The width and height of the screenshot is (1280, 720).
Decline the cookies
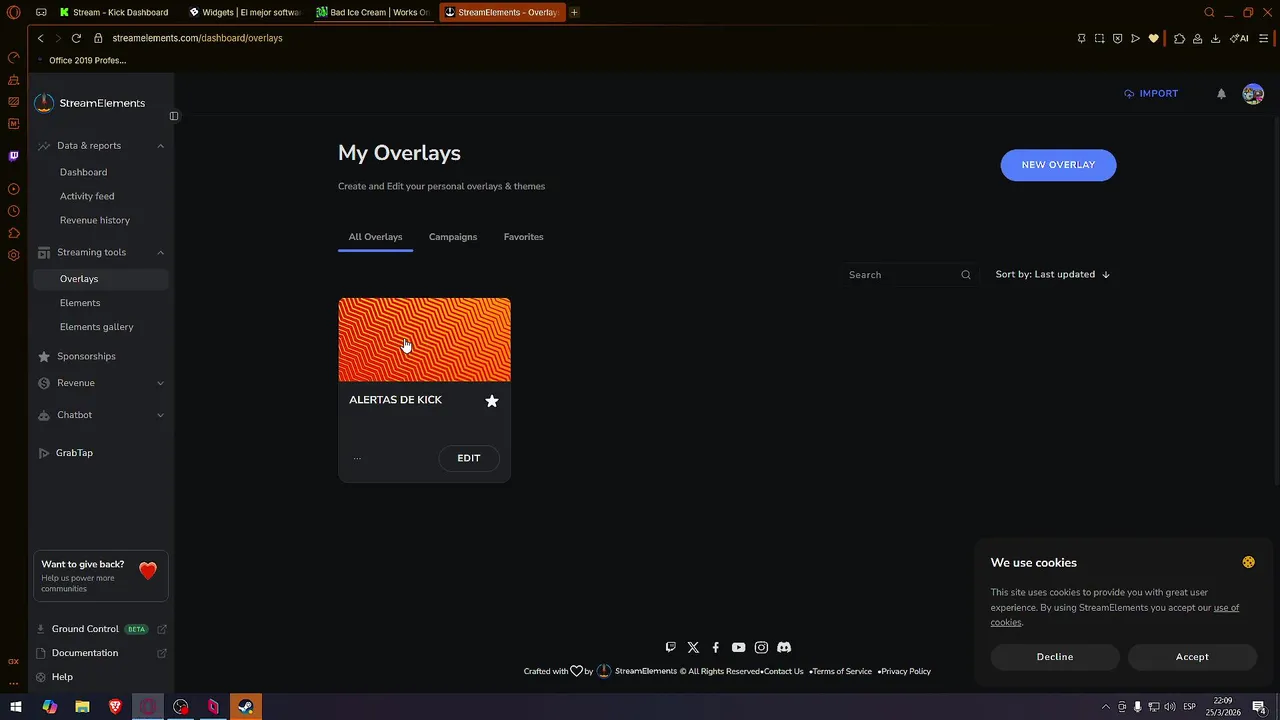click(x=1055, y=657)
